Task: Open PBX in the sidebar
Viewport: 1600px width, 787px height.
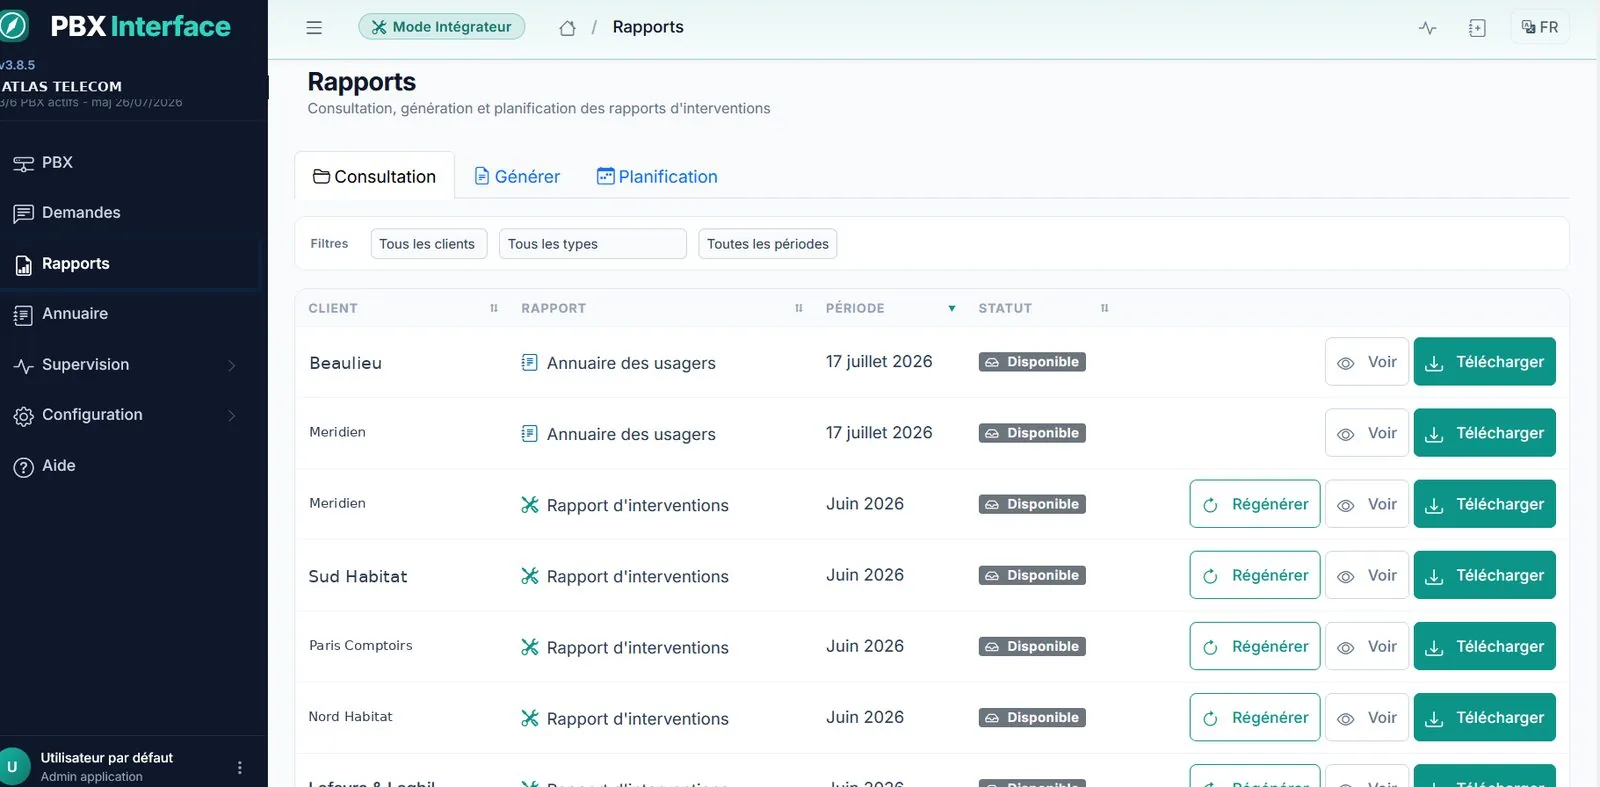Action: tap(130, 162)
